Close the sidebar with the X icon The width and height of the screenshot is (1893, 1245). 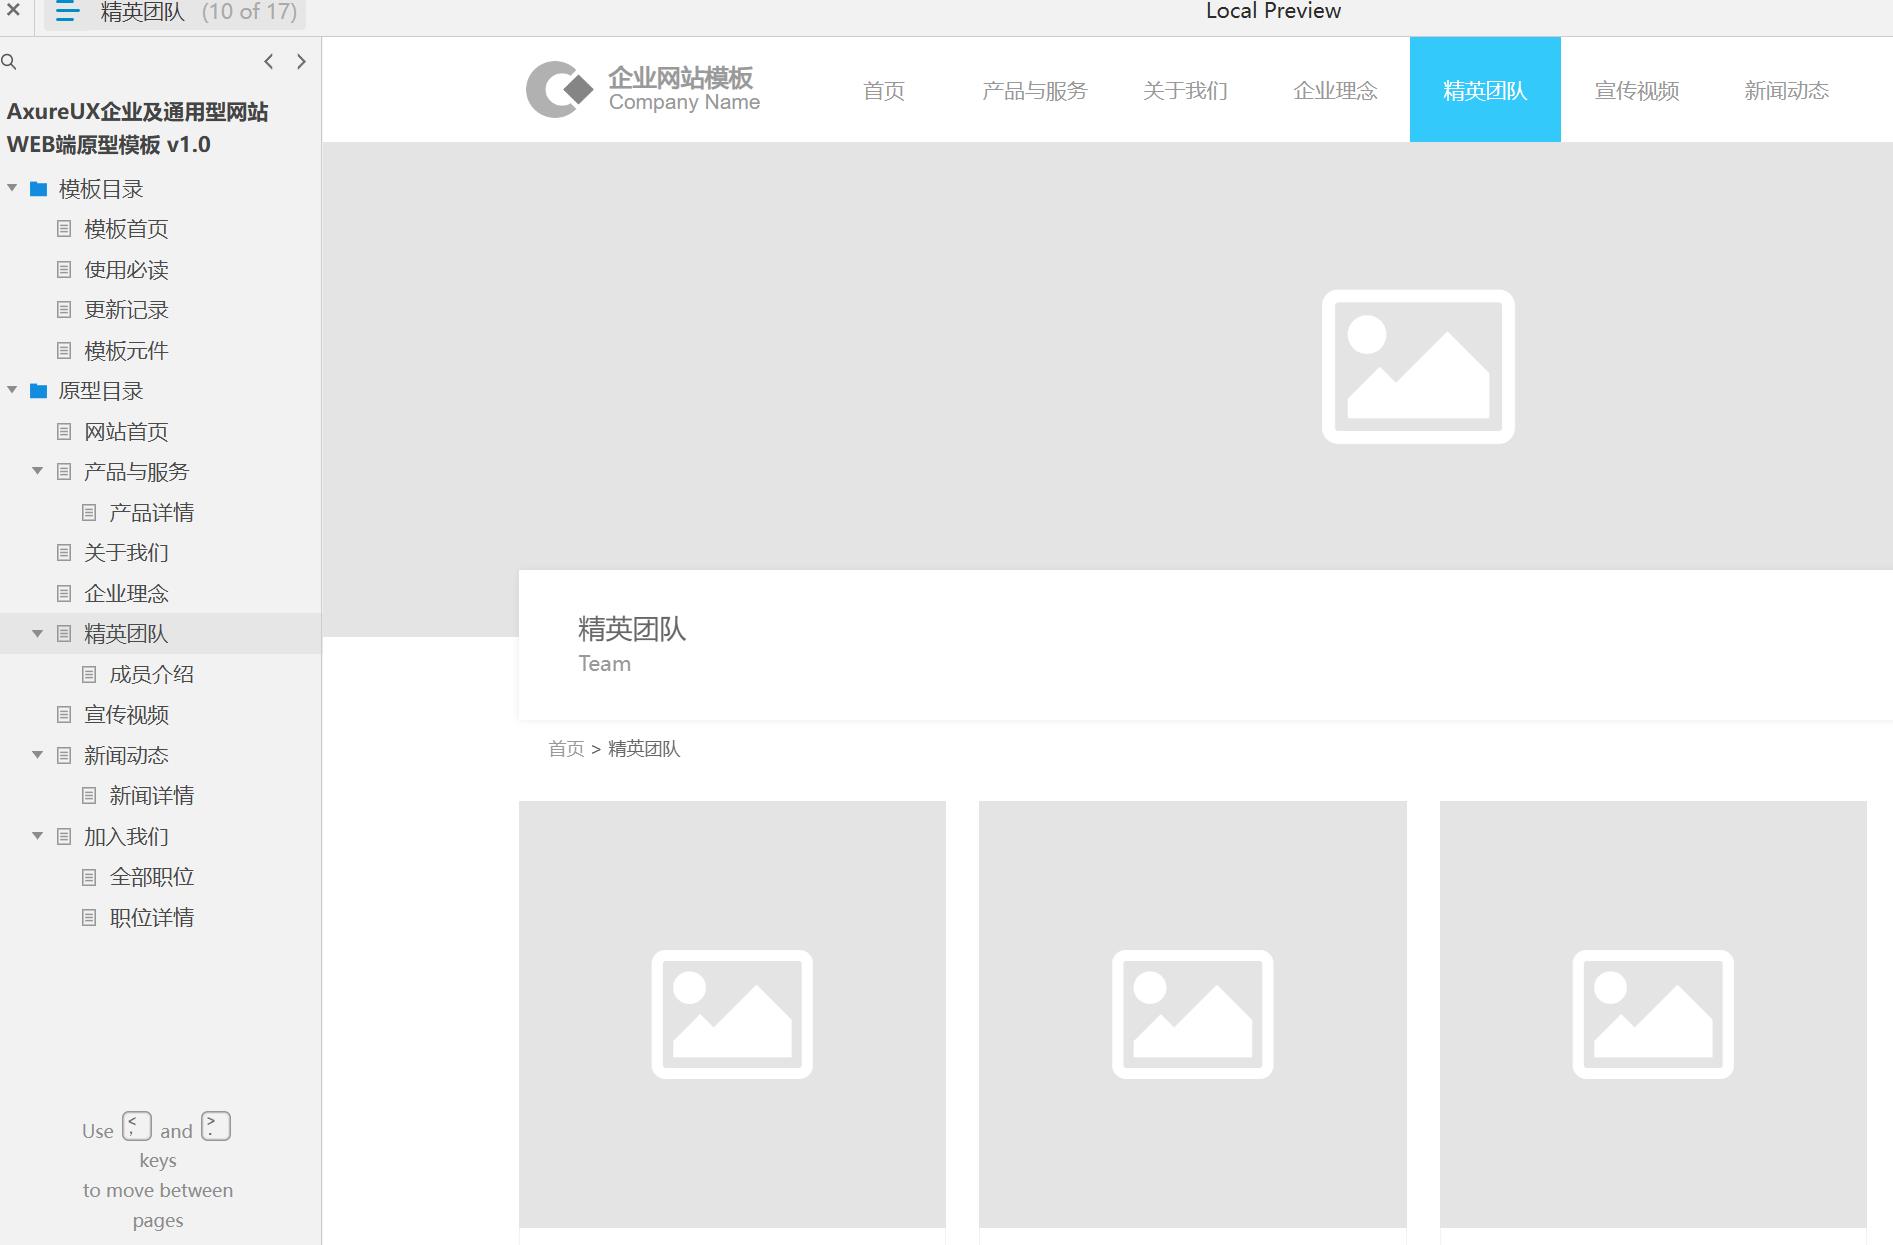point(13,11)
